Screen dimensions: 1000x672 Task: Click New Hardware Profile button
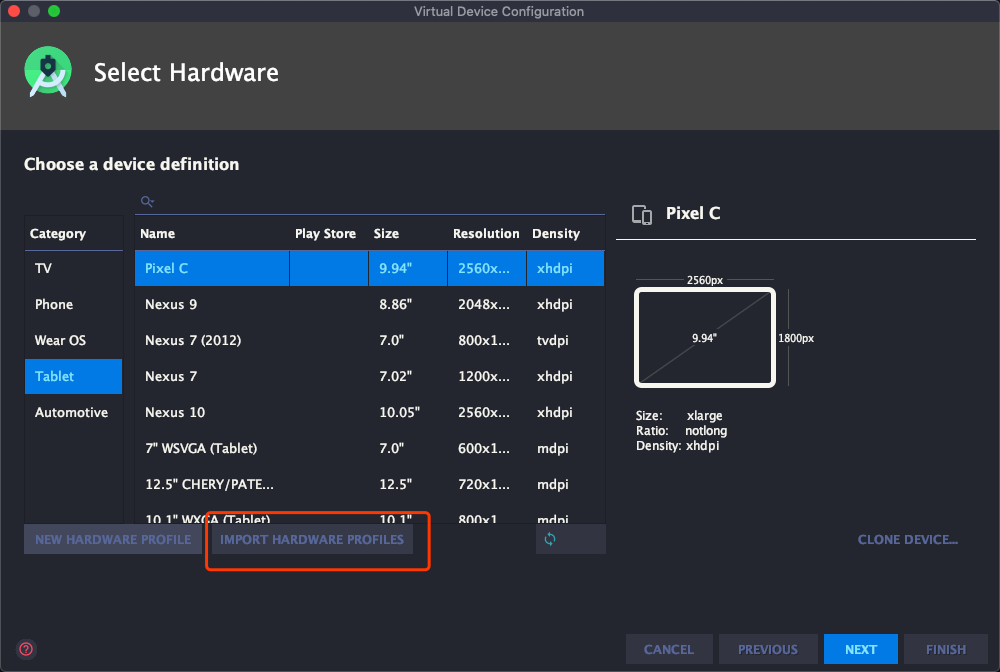coord(113,539)
